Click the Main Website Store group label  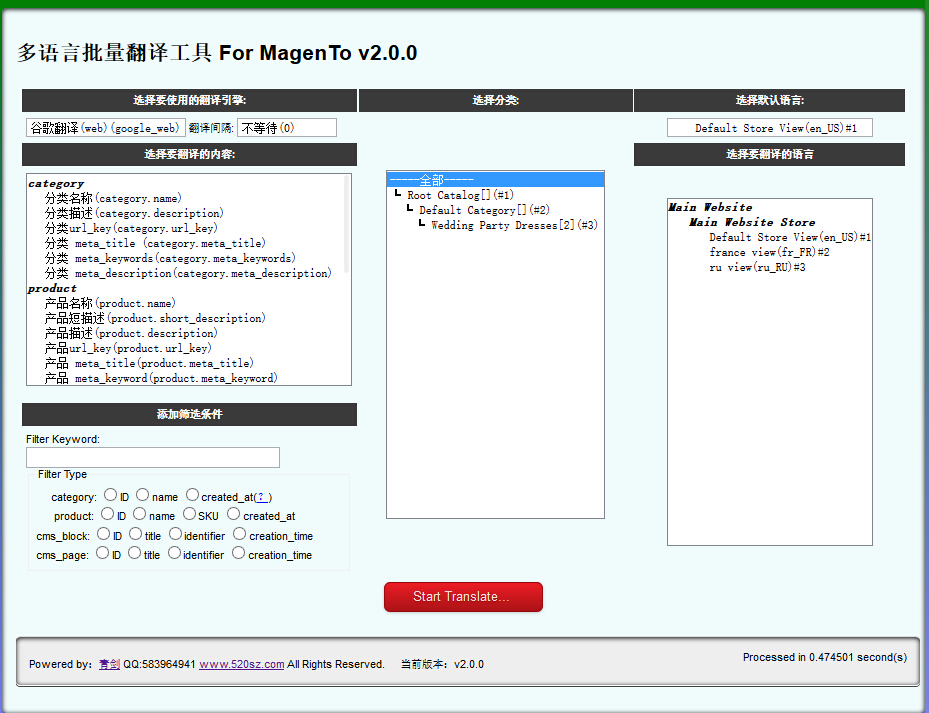click(752, 222)
